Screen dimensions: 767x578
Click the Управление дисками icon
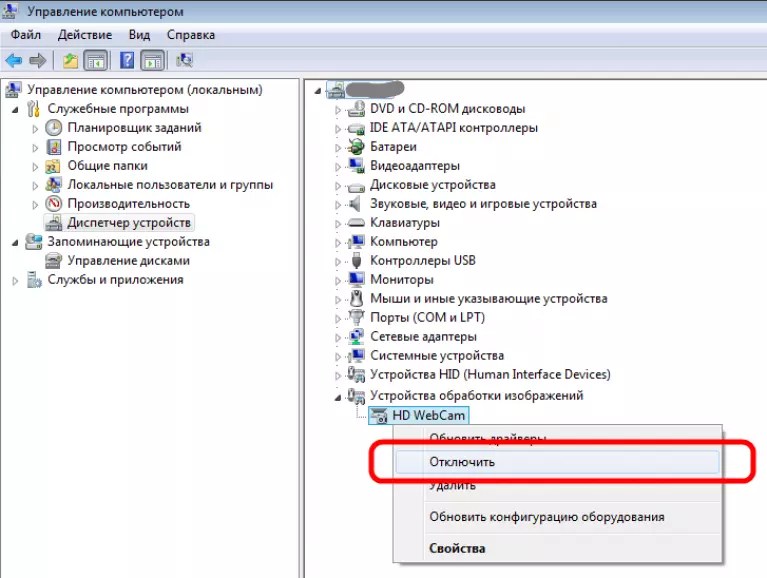click(53, 260)
